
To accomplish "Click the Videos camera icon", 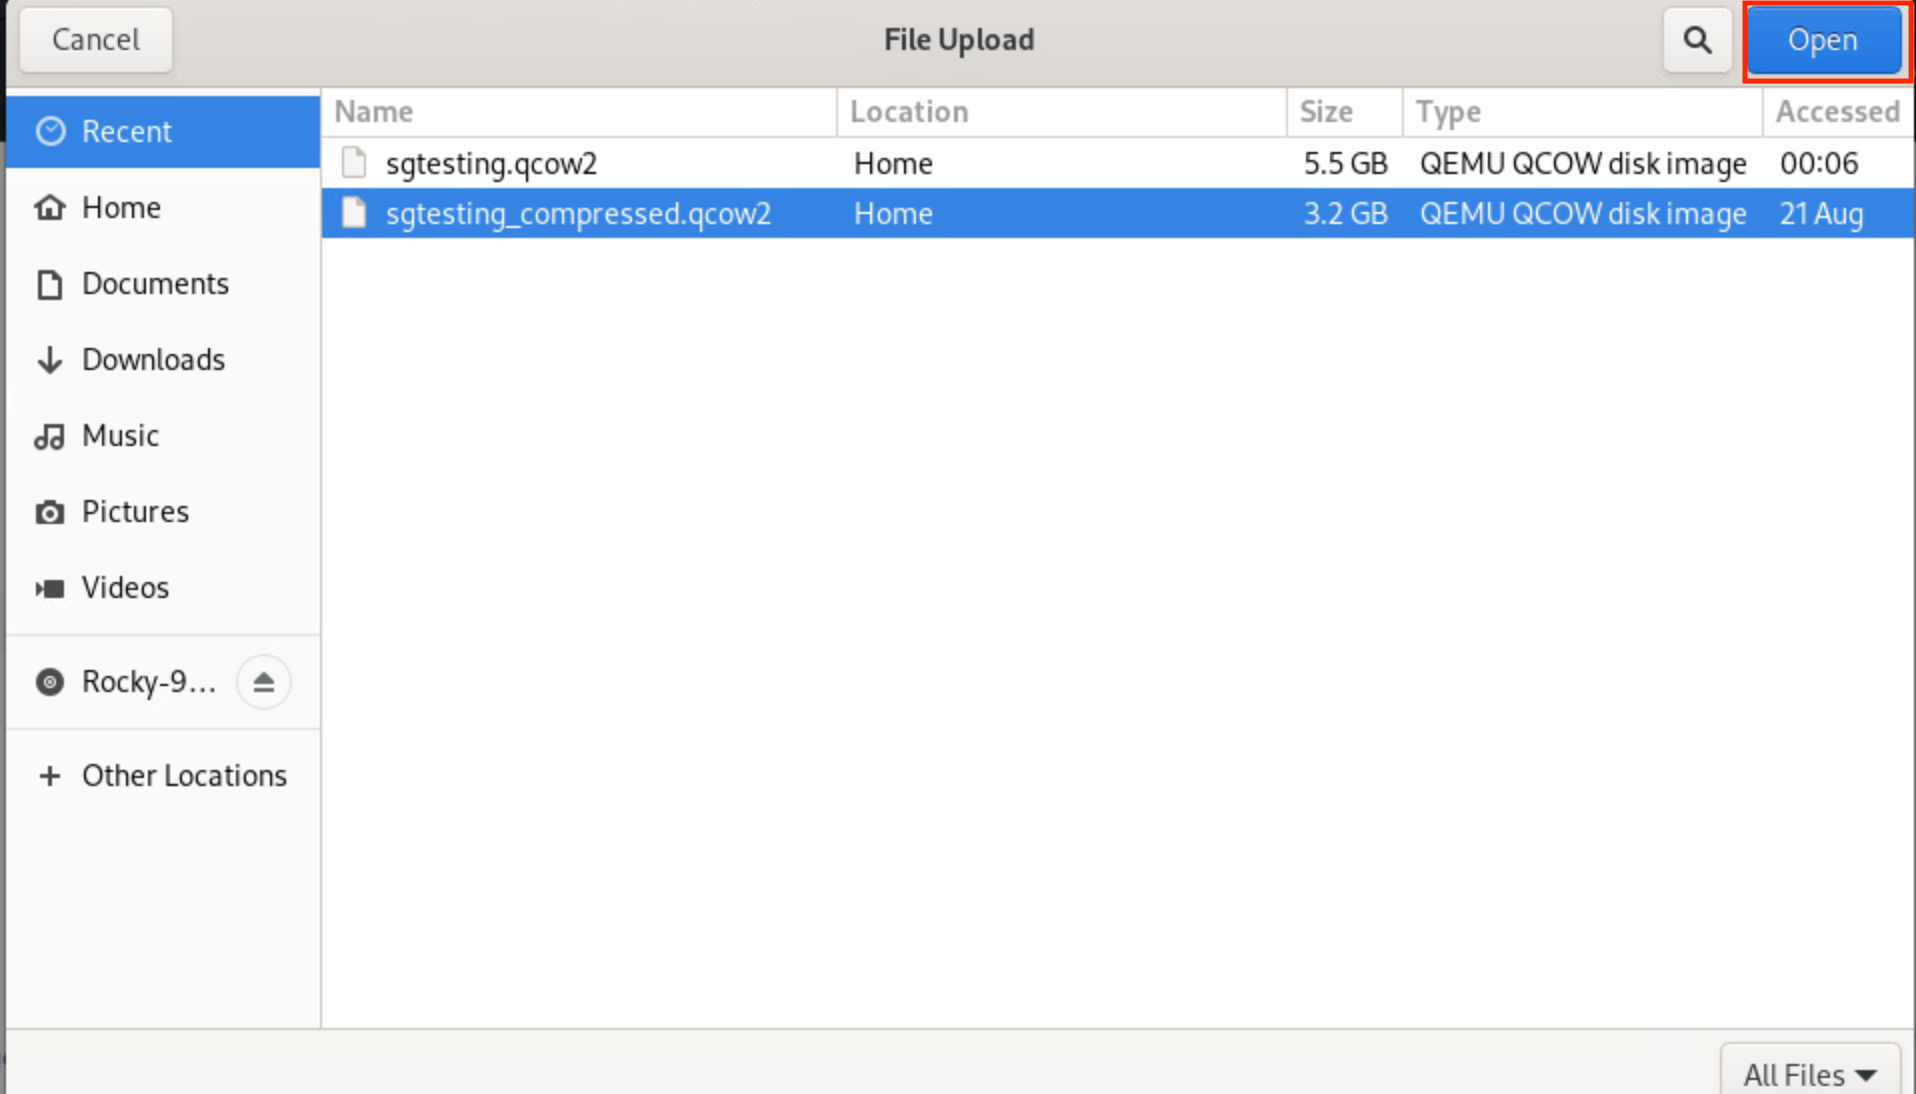I will pyautogui.click(x=49, y=588).
